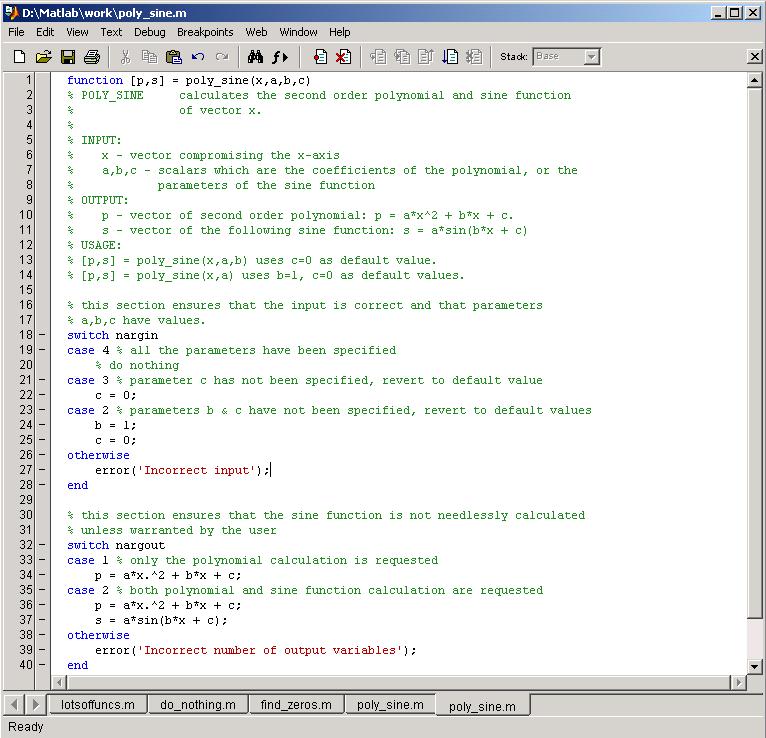
Task: Toggle breakpoint dash at line 18 switch nargin
Action: click(43, 335)
